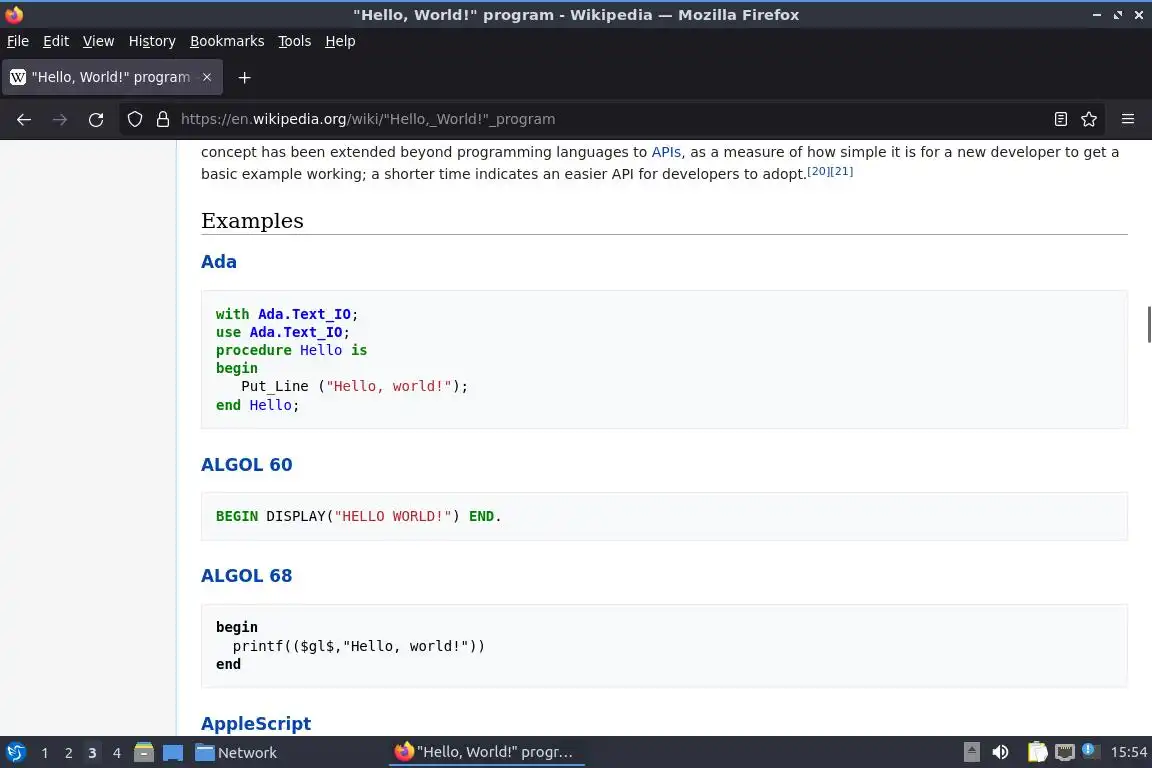
Task: Go back to the previous page
Action: pyautogui.click(x=24, y=119)
